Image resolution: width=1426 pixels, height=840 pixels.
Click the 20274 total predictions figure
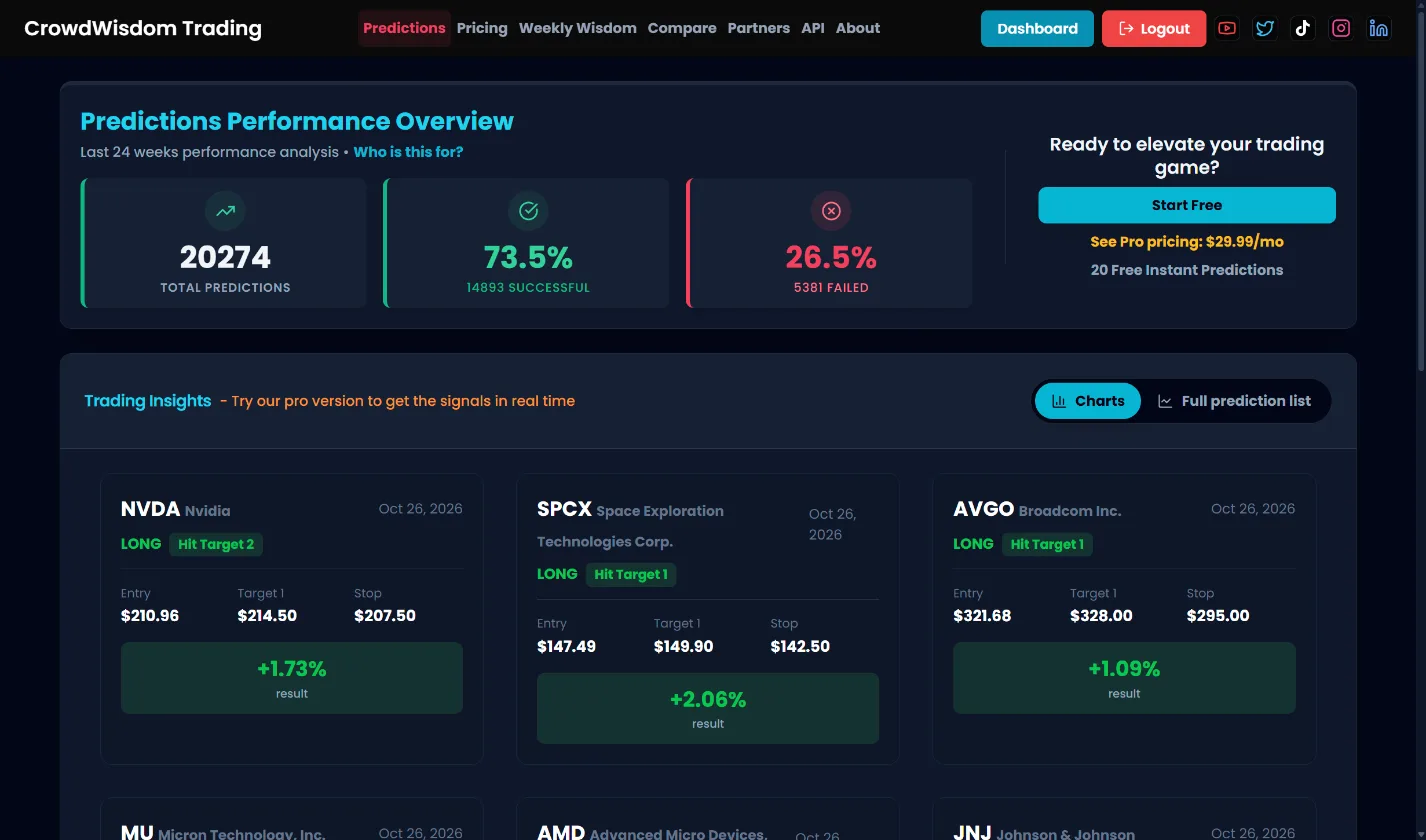(225, 257)
